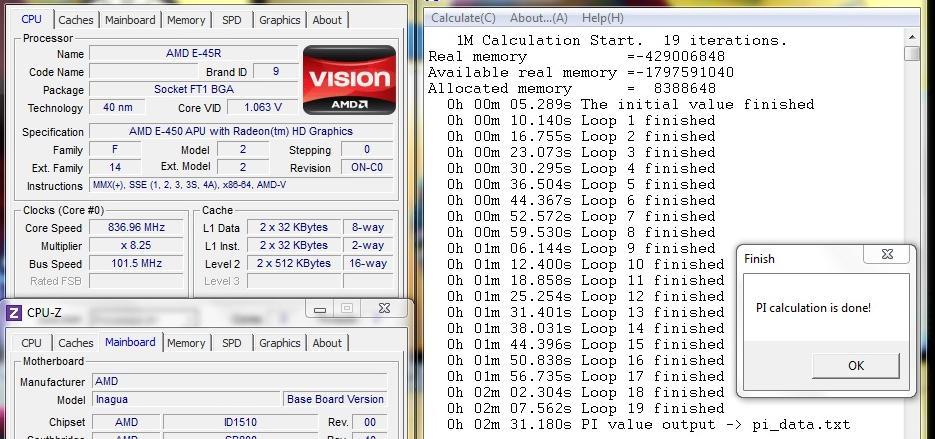
Task: Switch to the CPU tab in the Motherboard window
Action: pos(32,343)
